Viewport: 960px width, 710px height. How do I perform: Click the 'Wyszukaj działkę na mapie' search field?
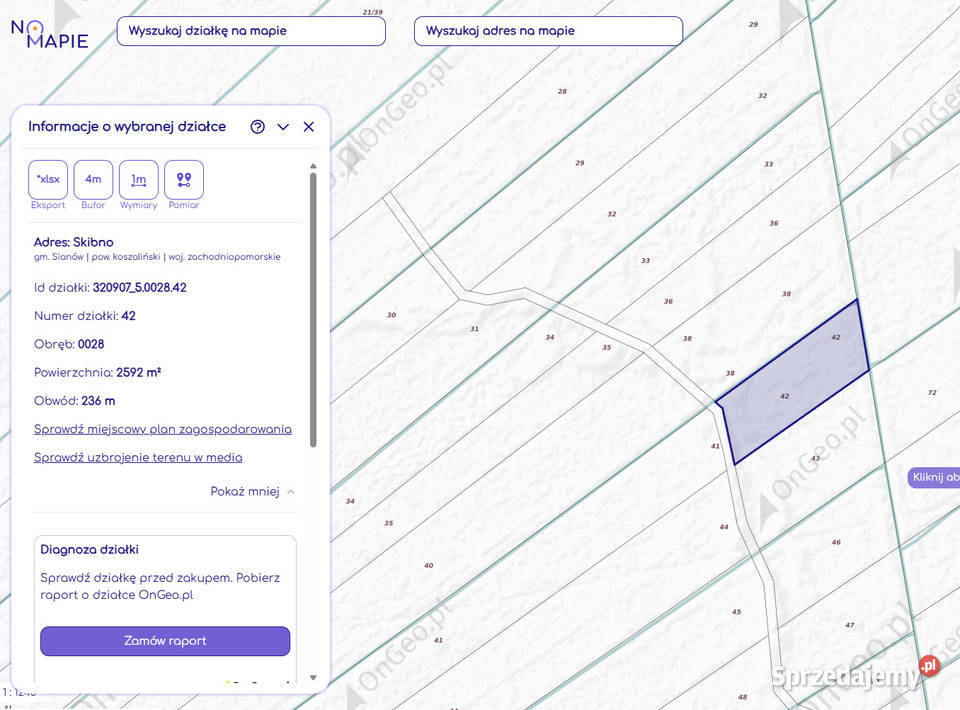251,31
